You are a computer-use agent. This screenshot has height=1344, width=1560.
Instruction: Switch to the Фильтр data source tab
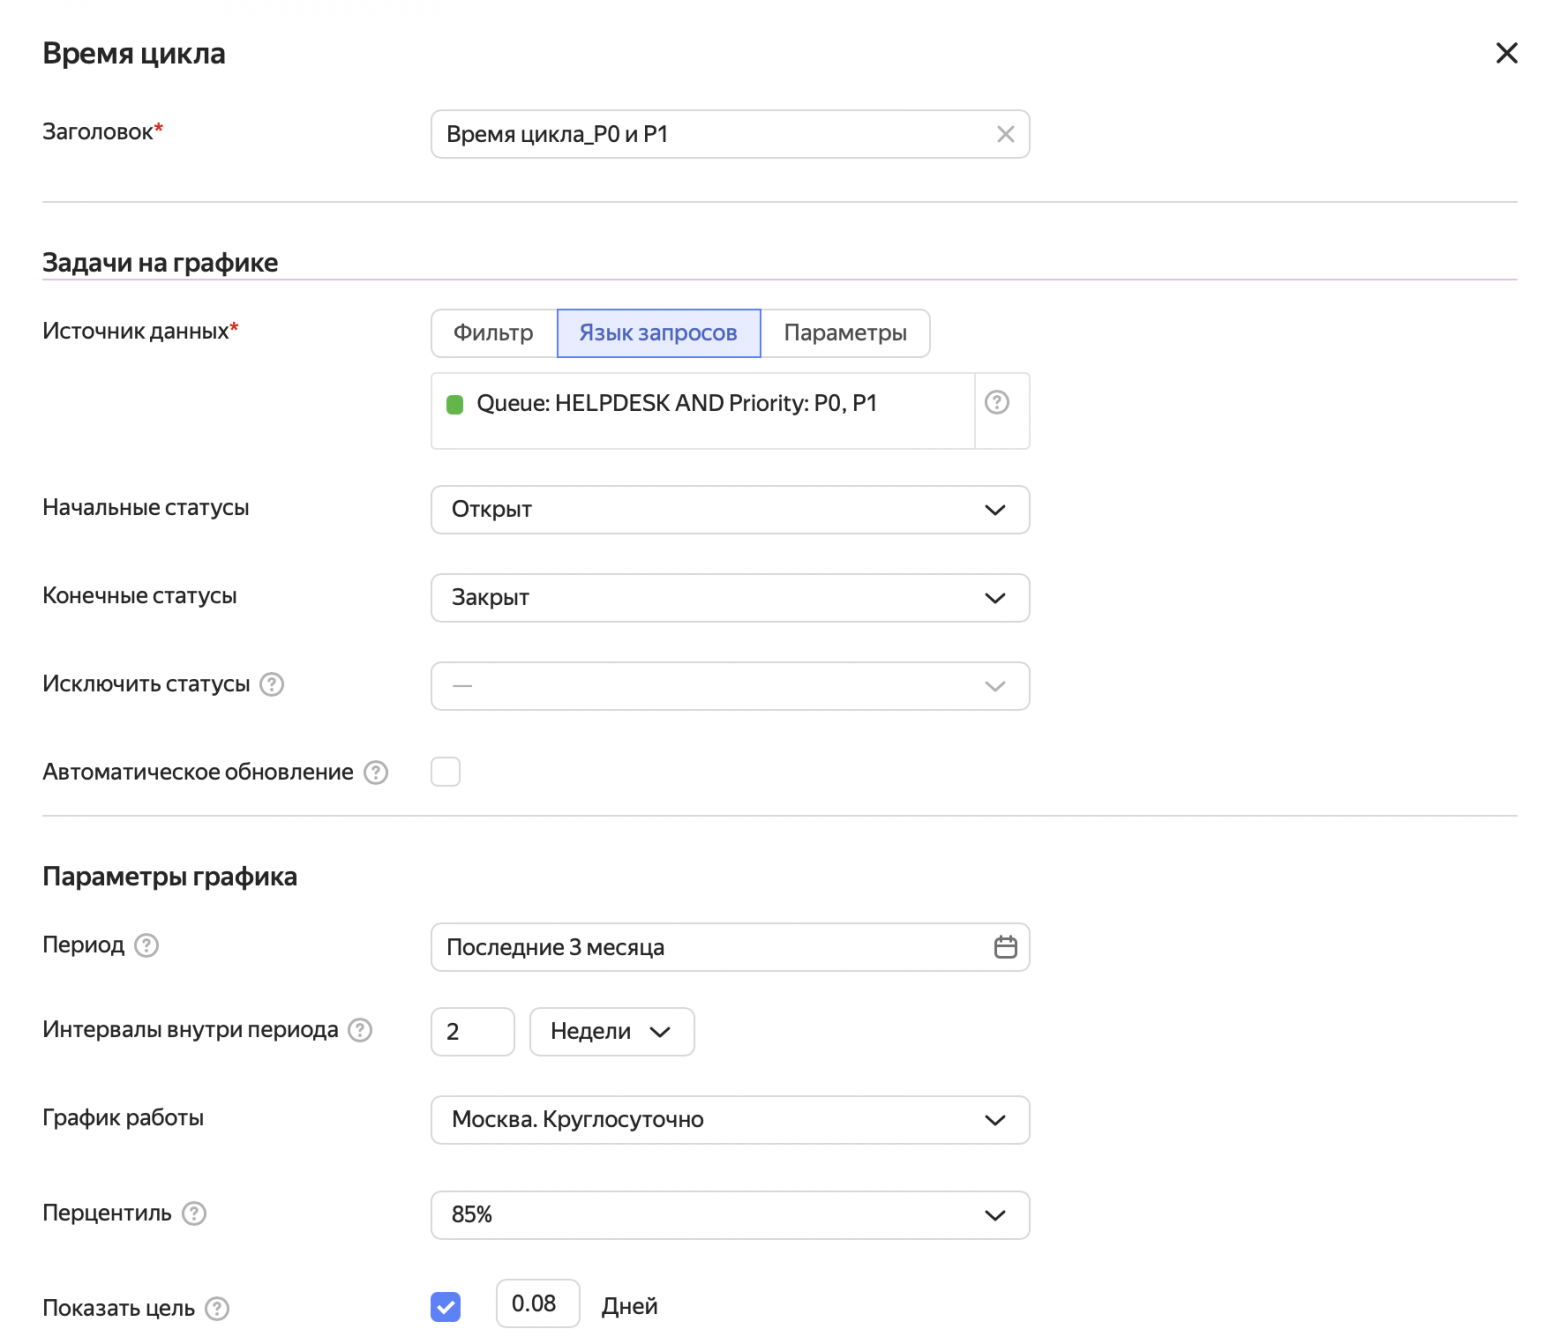click(493, 333)
